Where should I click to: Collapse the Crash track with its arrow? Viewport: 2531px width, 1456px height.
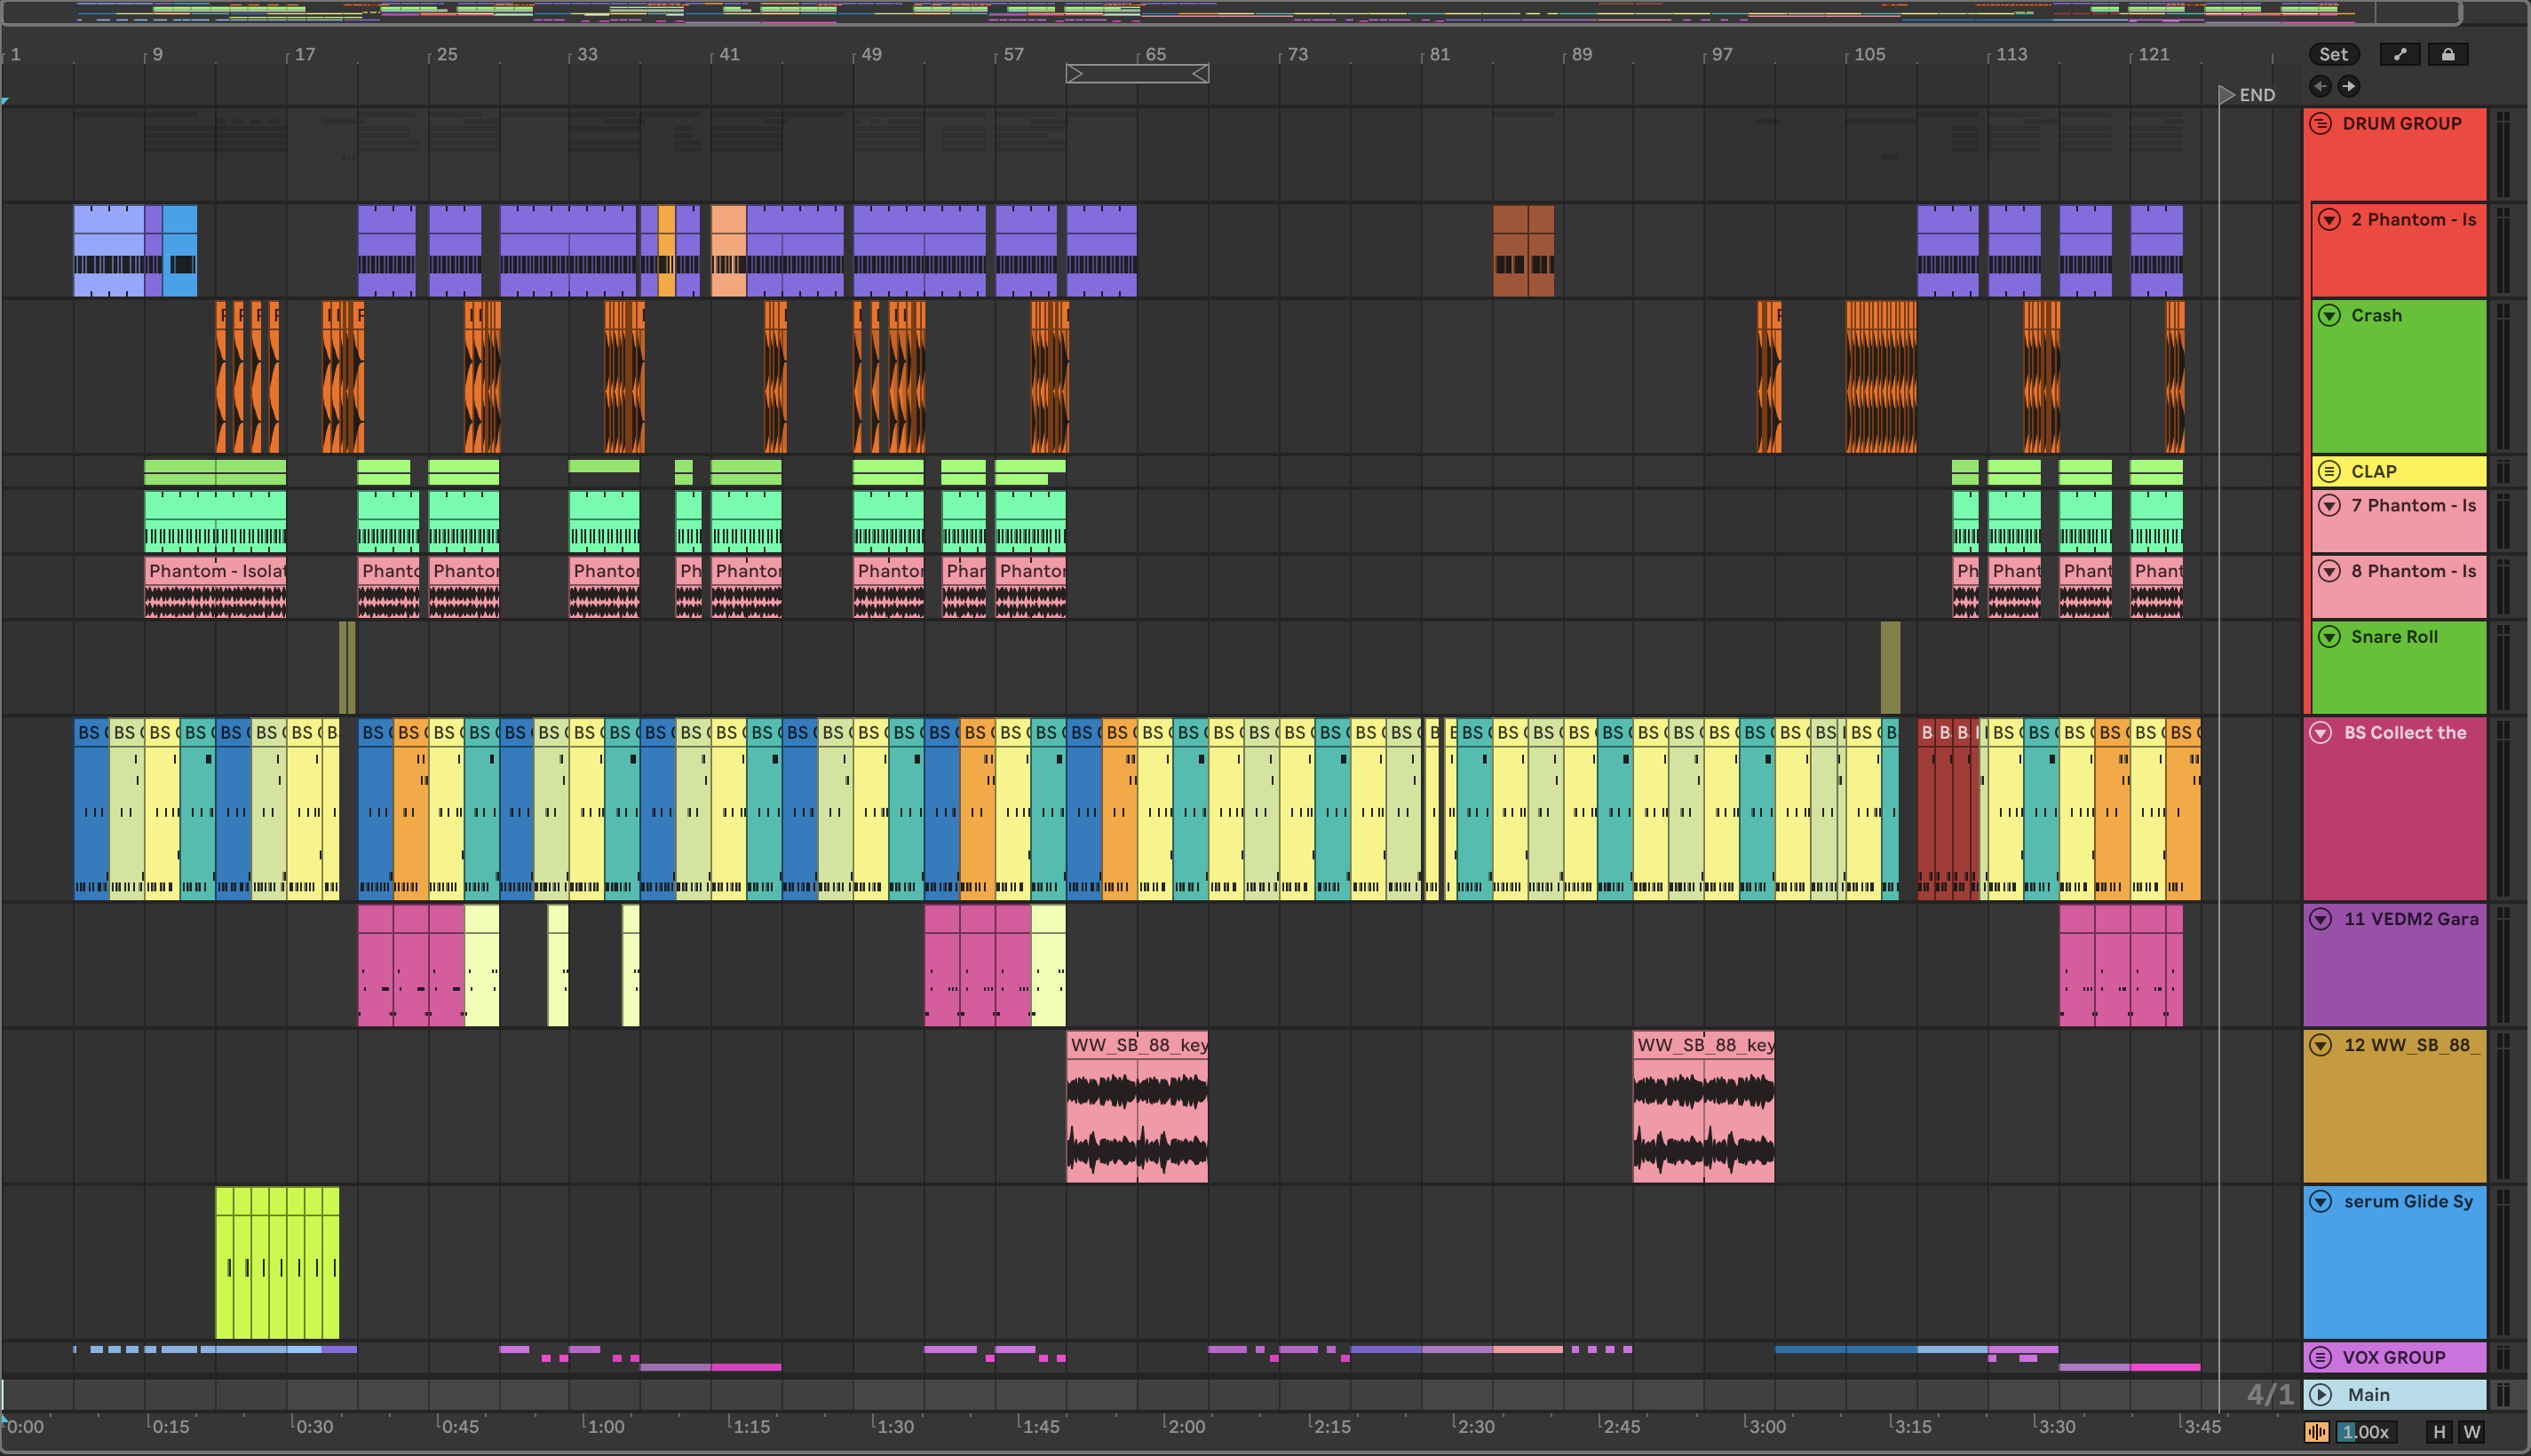click(x=2329, y=315)
